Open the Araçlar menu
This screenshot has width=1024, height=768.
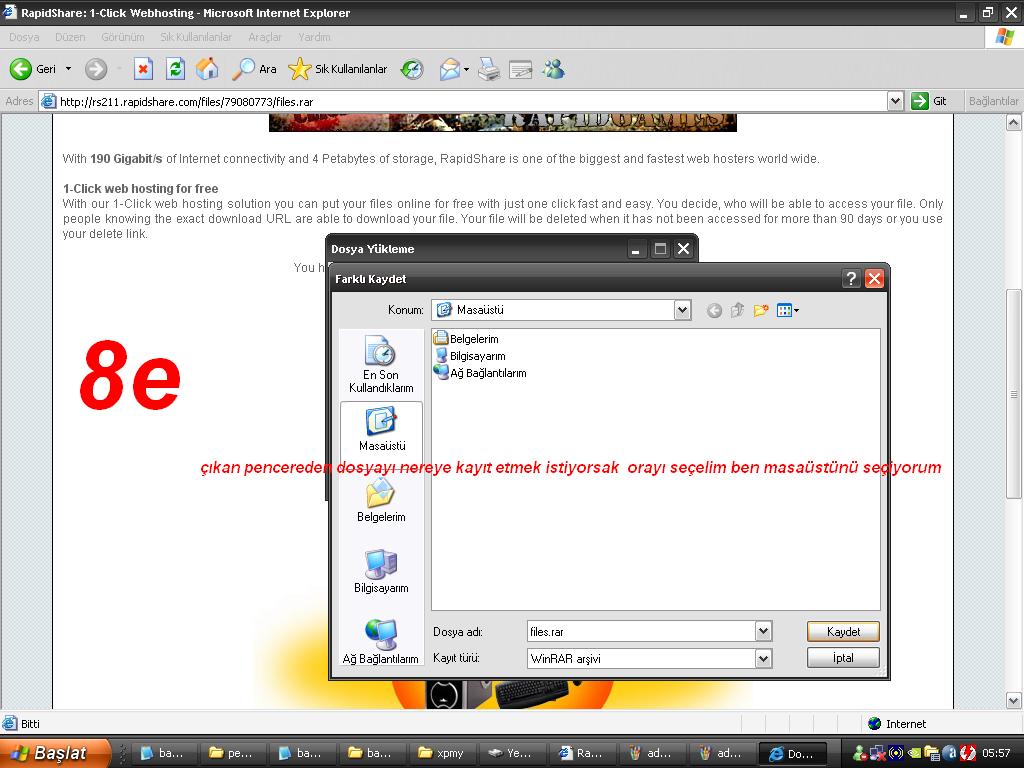tap(264, 37)
